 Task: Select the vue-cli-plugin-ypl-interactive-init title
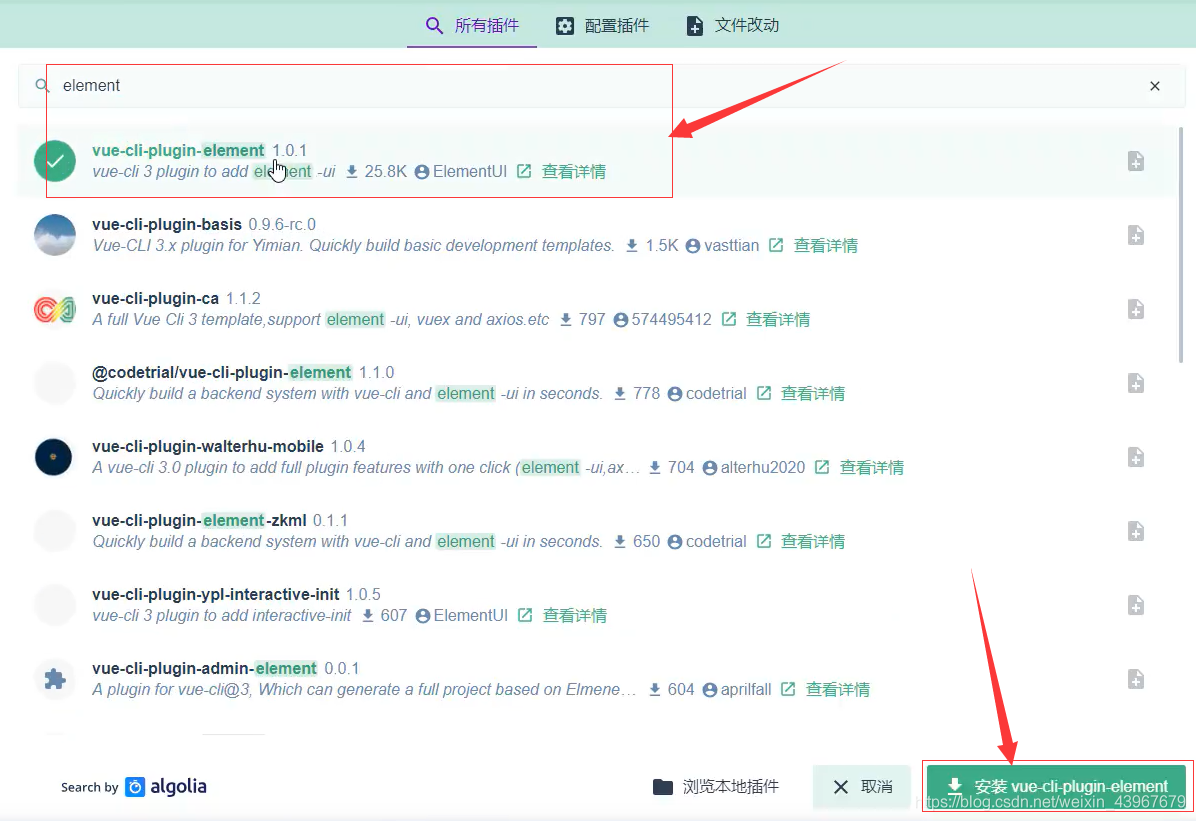(x=216, y=594)
